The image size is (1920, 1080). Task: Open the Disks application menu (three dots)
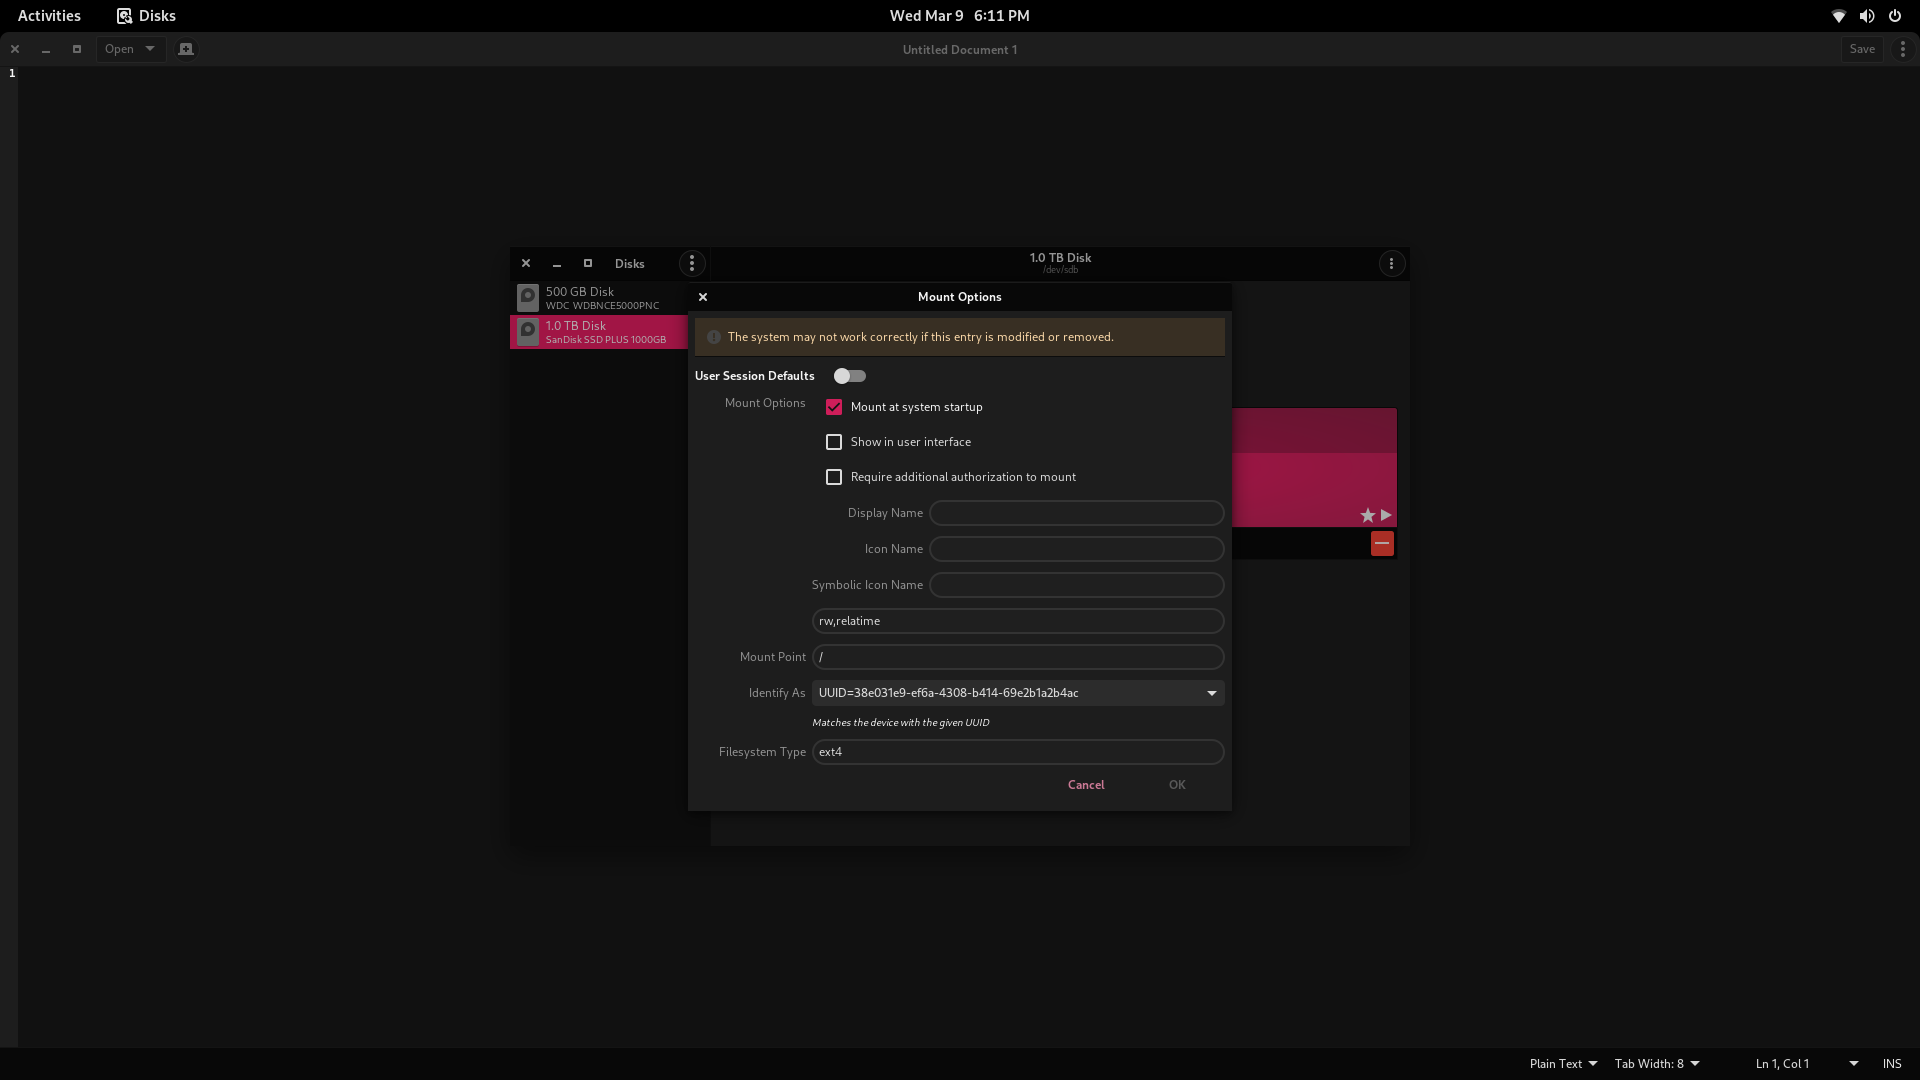click(x=692, y=263)
